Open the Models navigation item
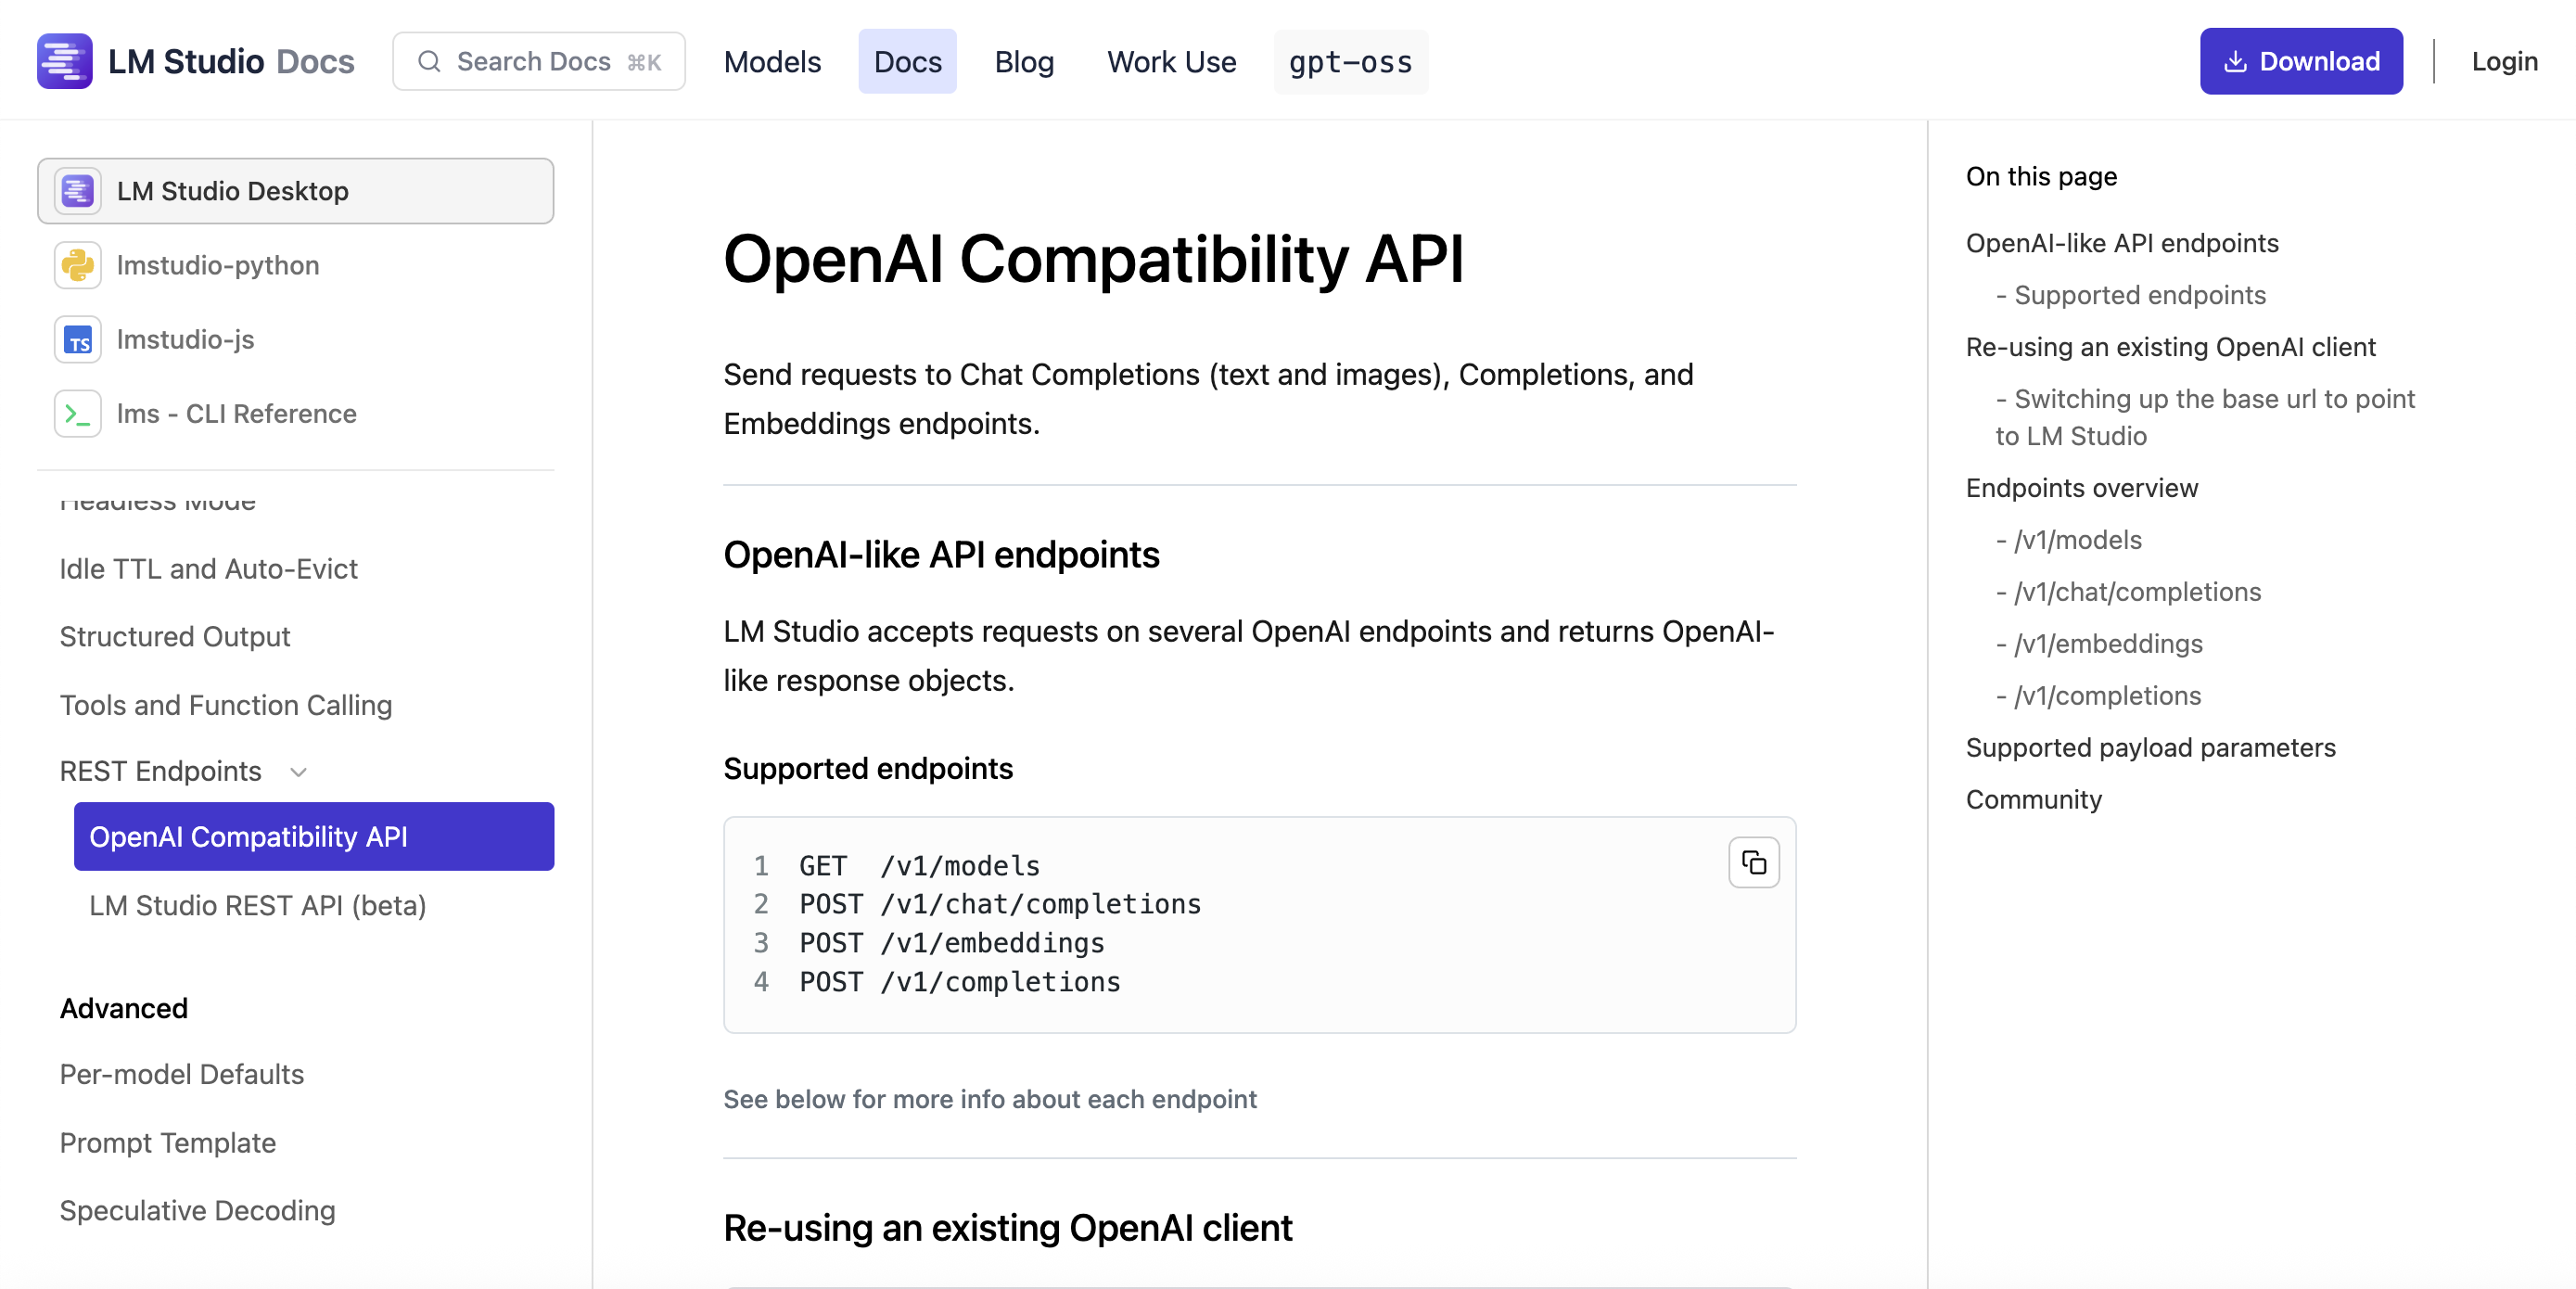This screenshot has height=1289, width=2576. pos(772,62)
